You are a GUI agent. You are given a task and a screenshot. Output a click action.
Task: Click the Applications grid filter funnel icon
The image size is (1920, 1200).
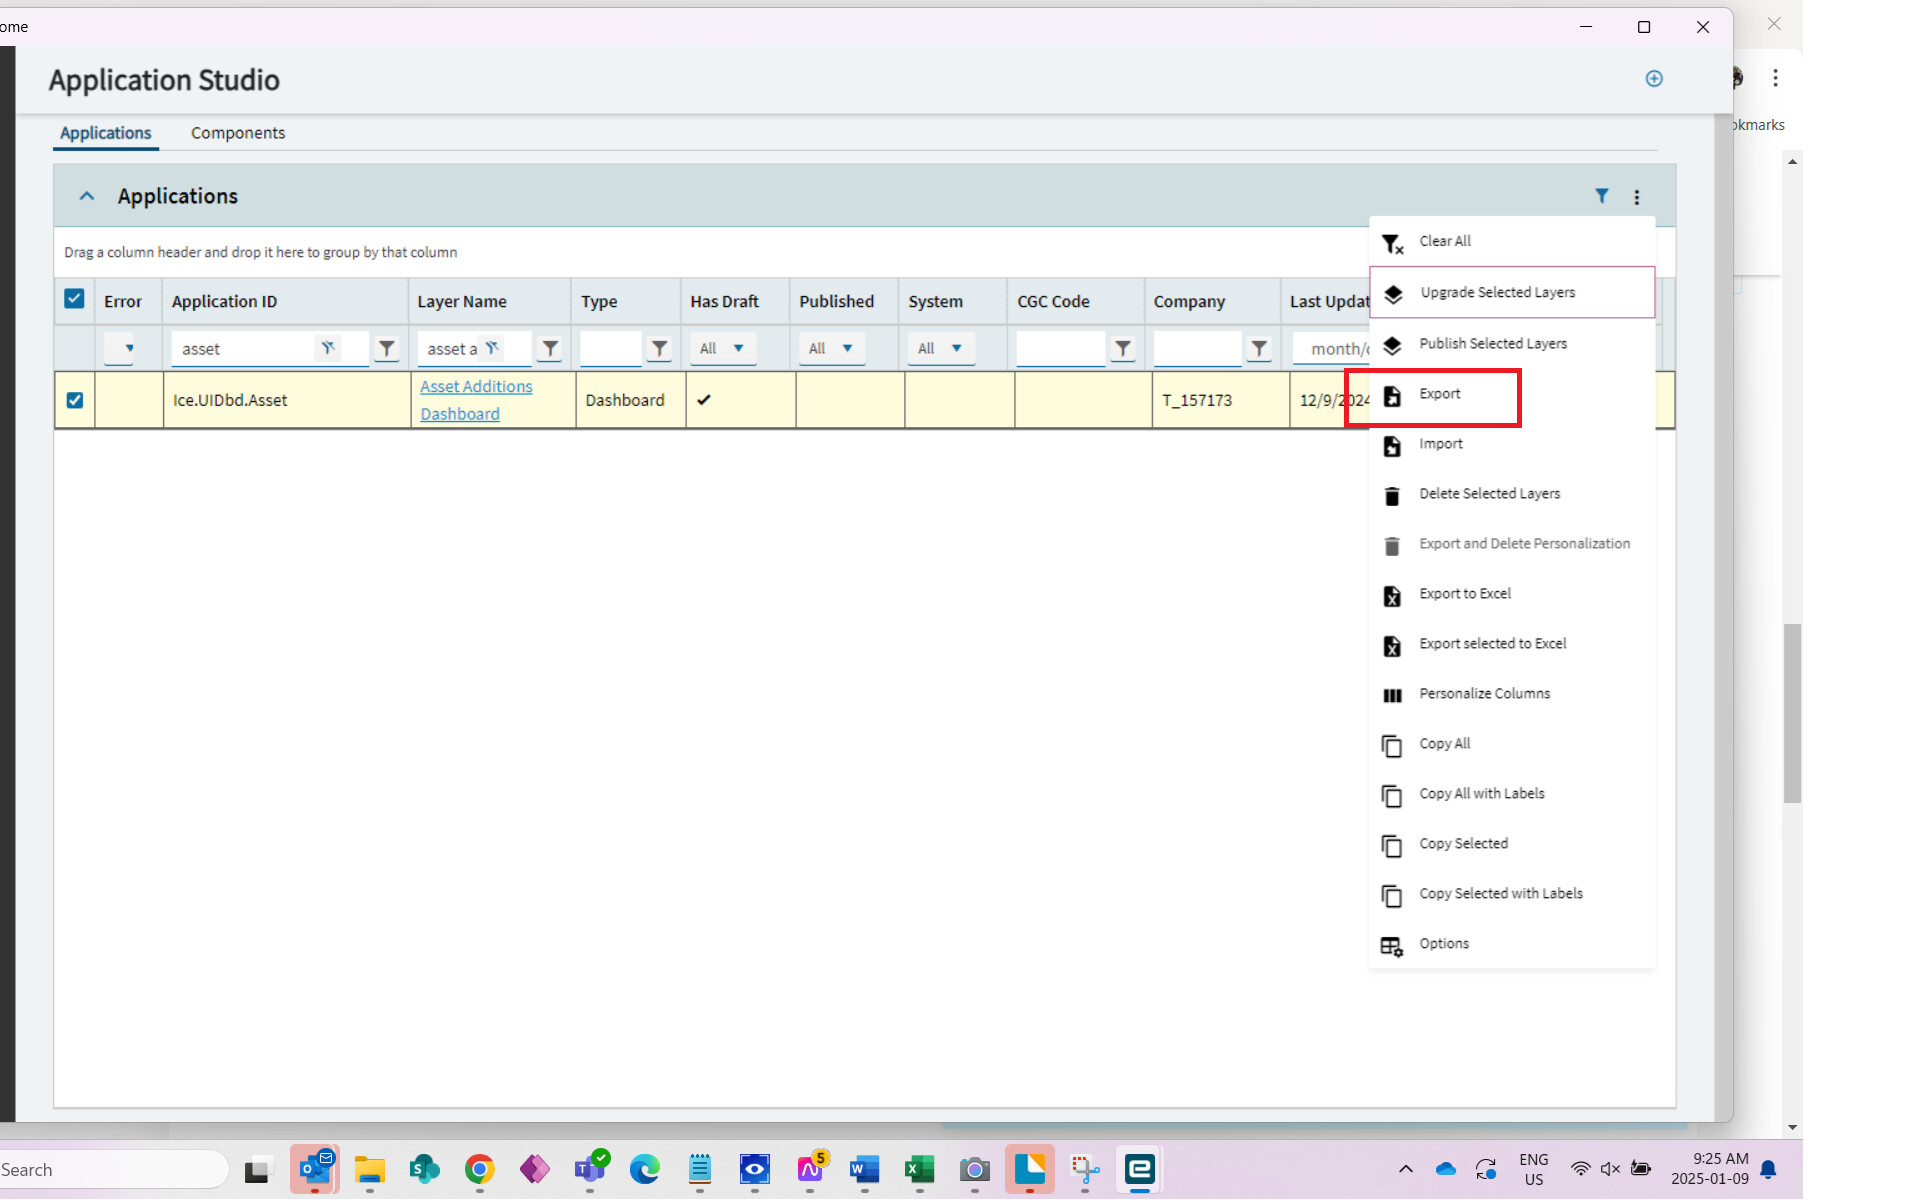(x=1601, y=196)
